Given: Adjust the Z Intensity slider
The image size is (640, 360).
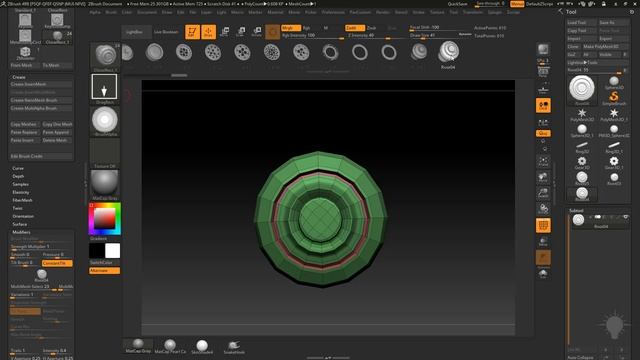Looking at the screenshot, I should (376, 36).
